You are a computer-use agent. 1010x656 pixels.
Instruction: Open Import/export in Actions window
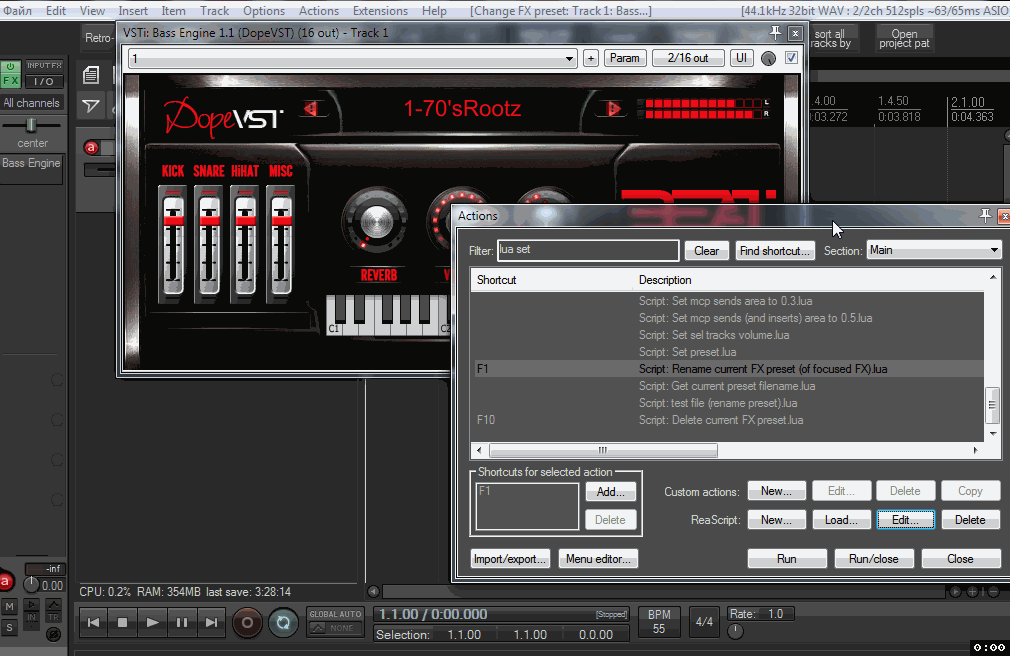pos(510,559)
